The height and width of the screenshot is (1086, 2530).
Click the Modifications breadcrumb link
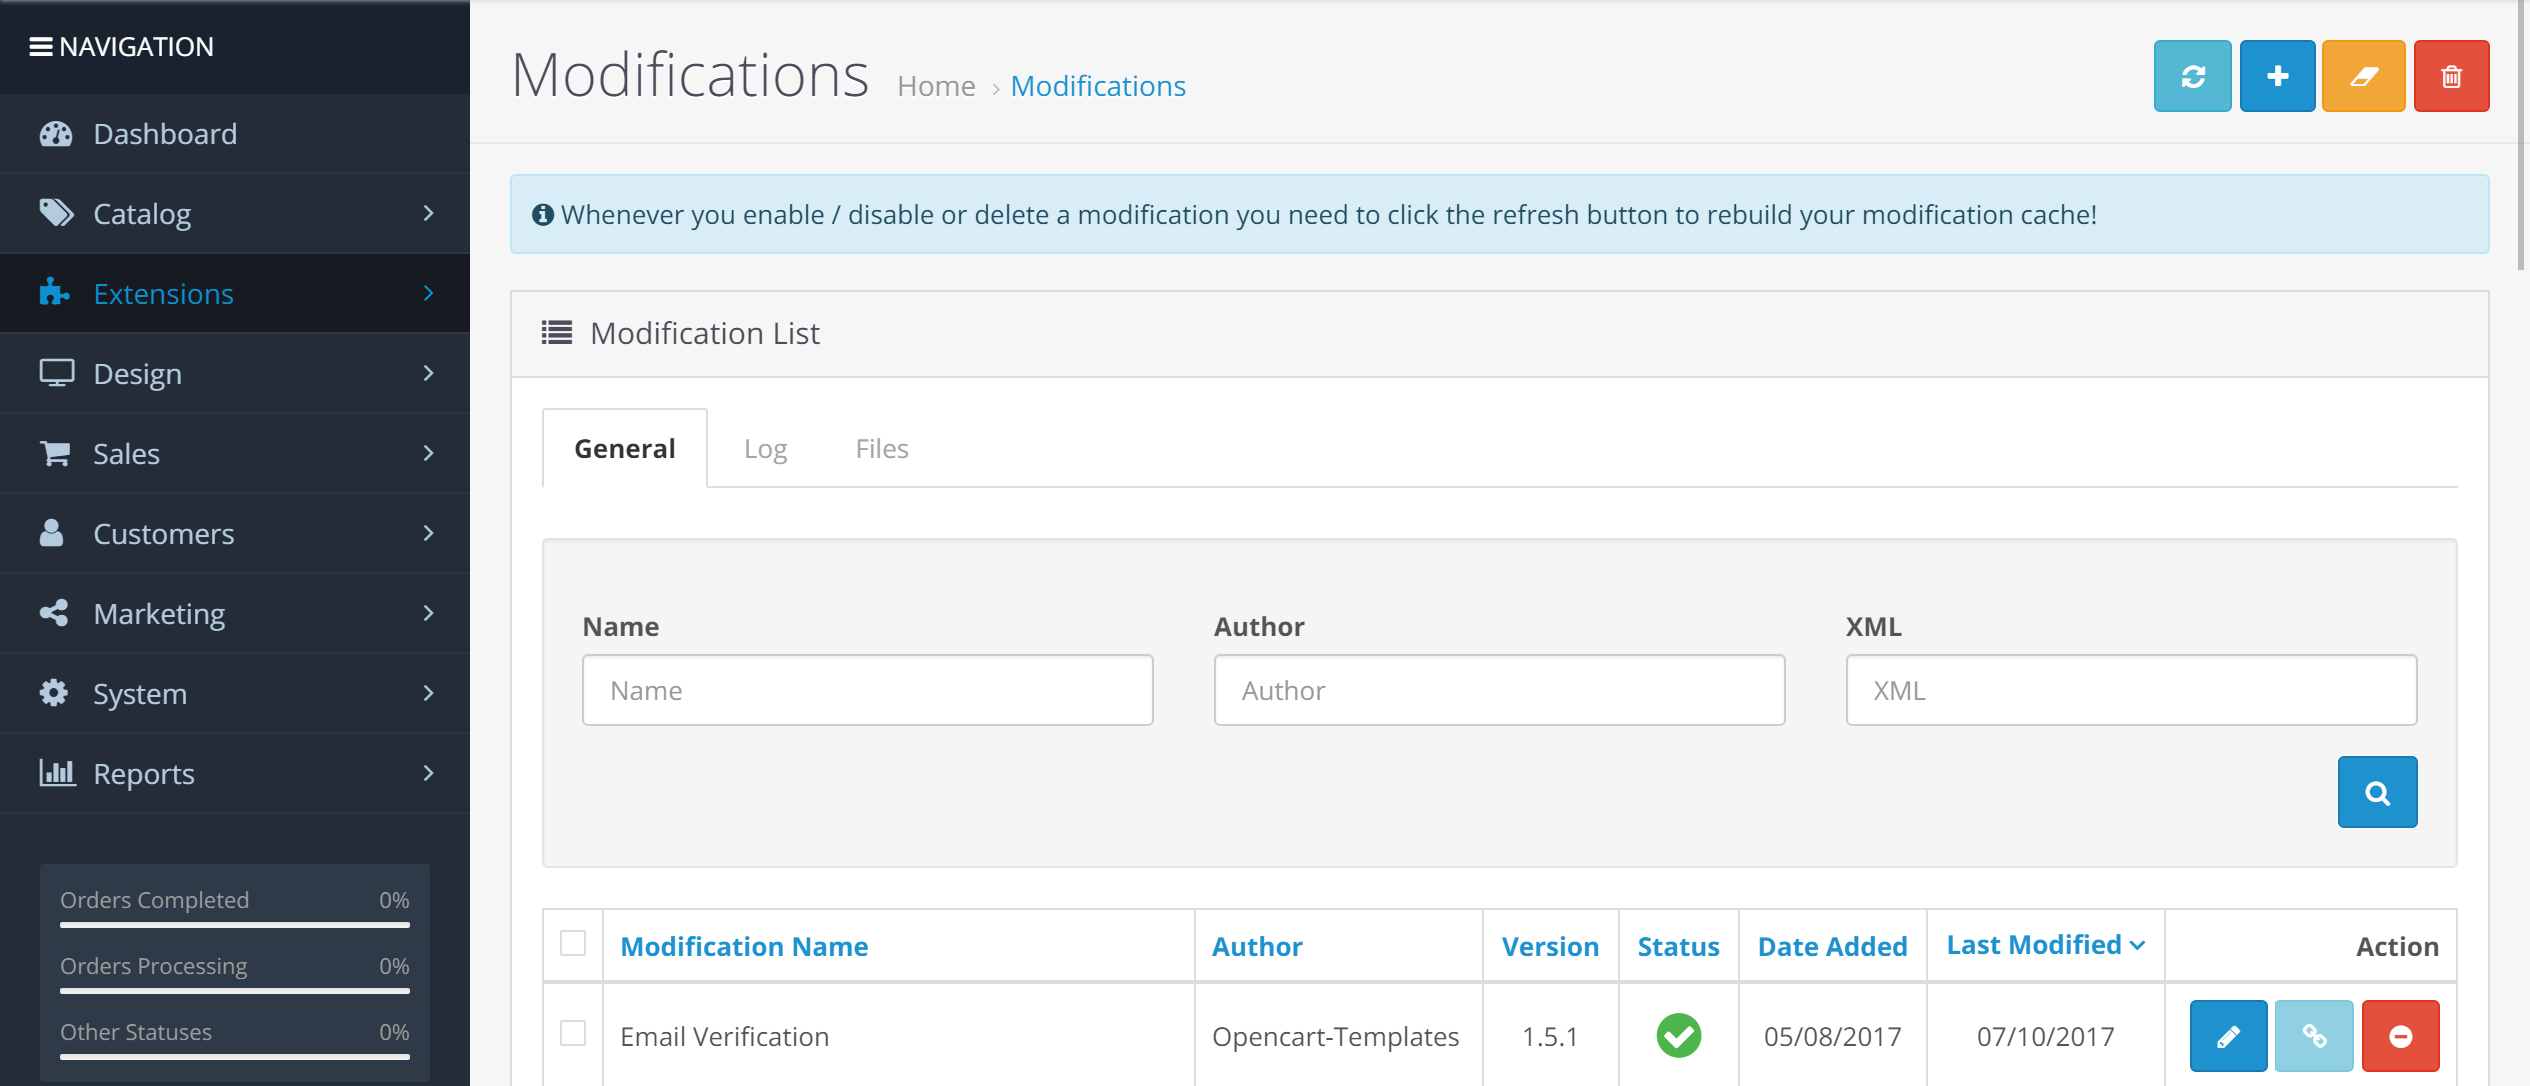pos(1098,86)
